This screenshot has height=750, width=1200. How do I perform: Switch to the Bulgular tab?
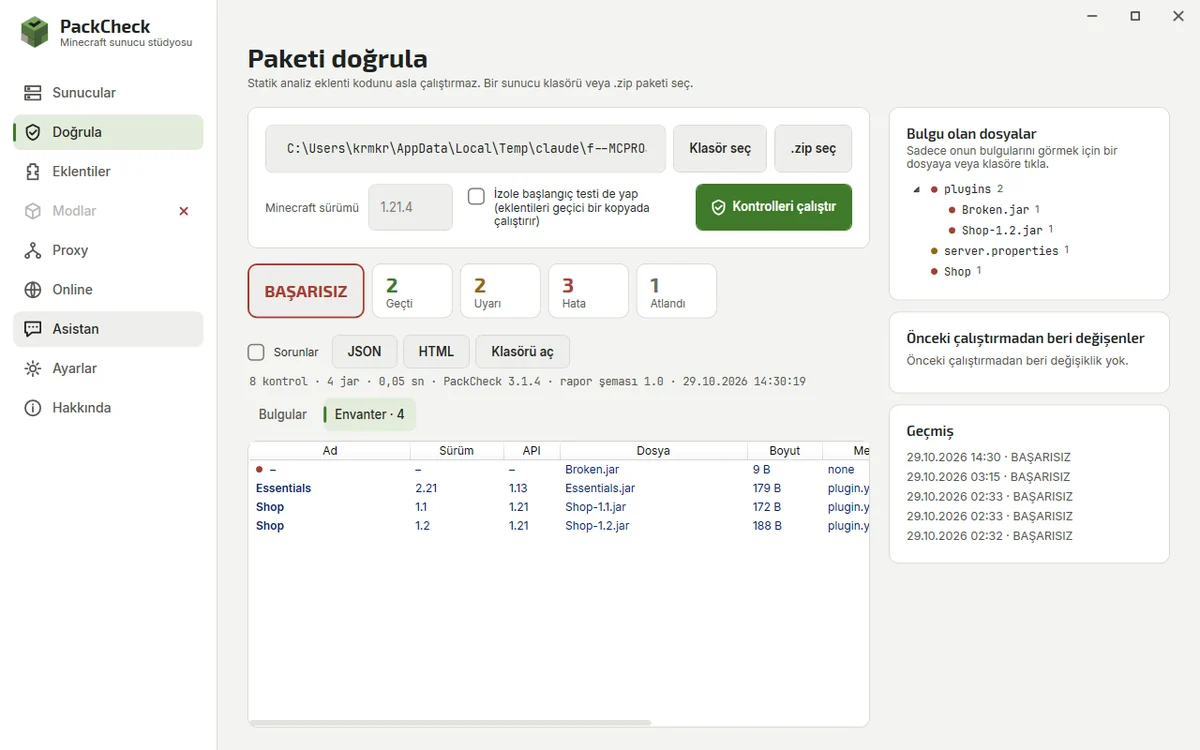[283, 414]
